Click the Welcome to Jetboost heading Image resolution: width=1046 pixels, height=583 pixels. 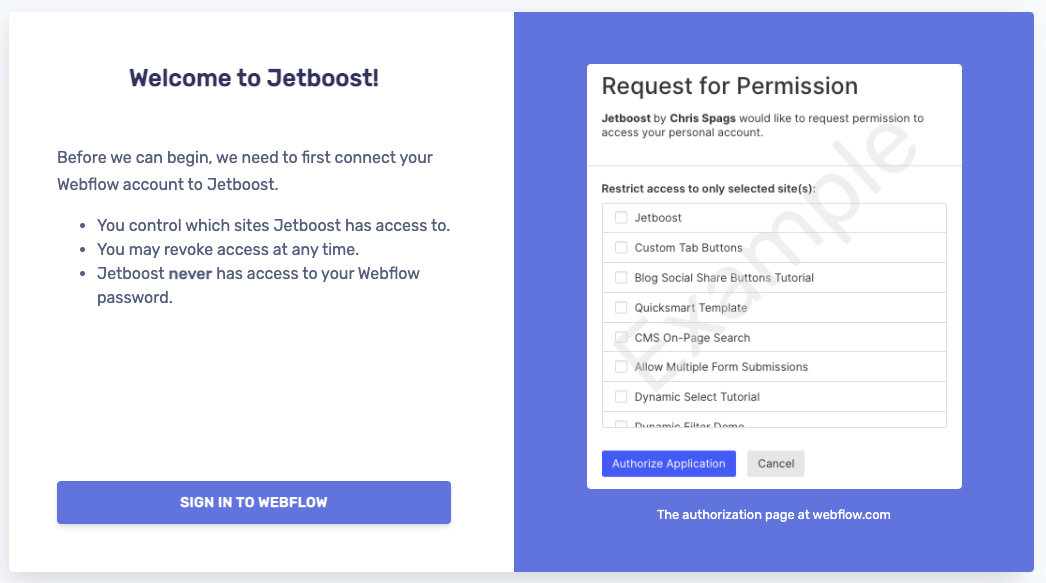[x=254, y=78]
